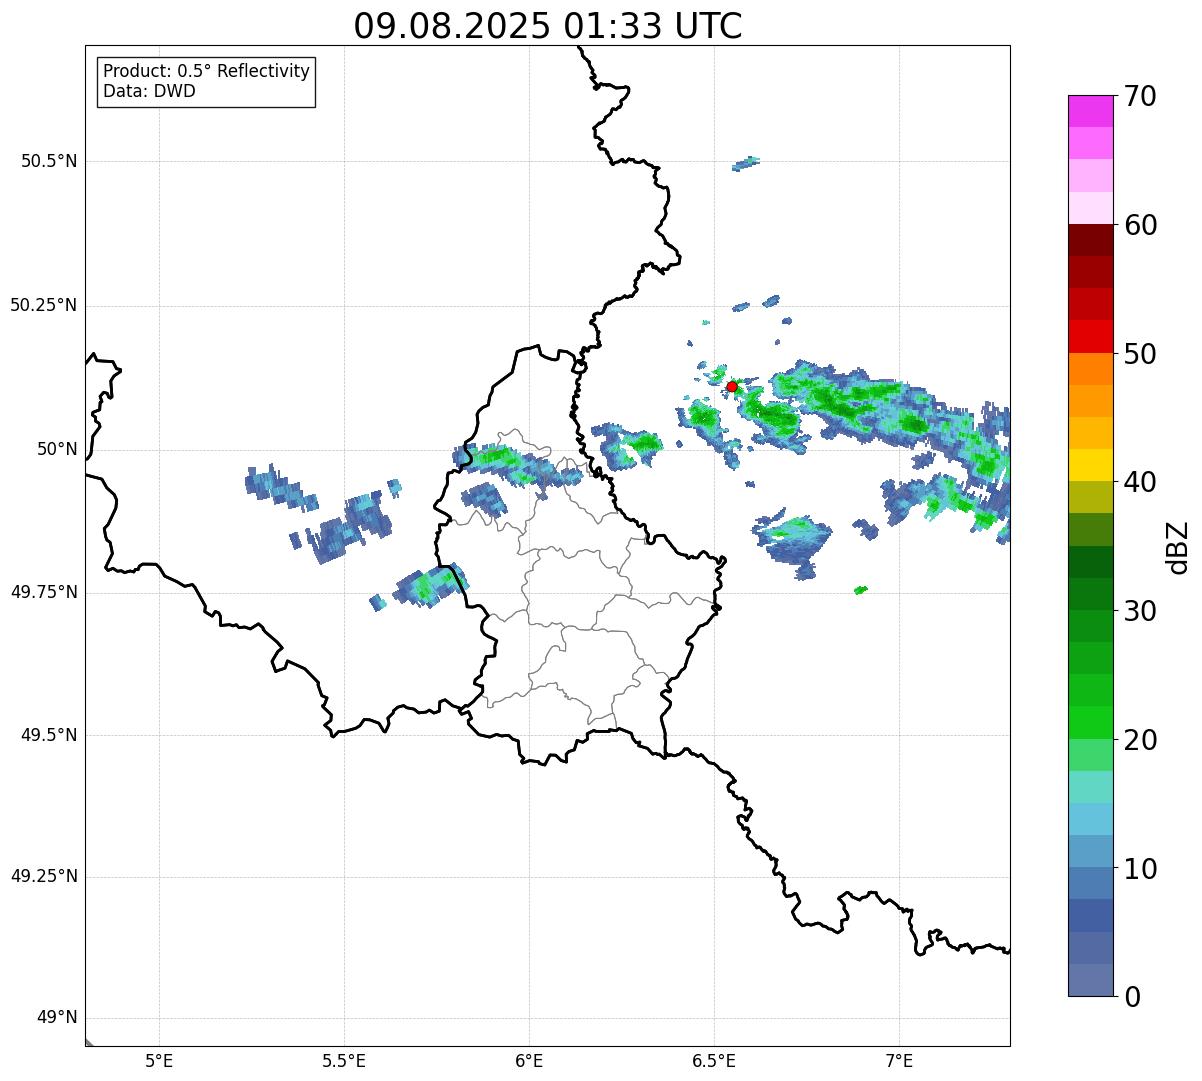
Task: Click the magenta top colorbar segment
Action: click(1090, 111)
